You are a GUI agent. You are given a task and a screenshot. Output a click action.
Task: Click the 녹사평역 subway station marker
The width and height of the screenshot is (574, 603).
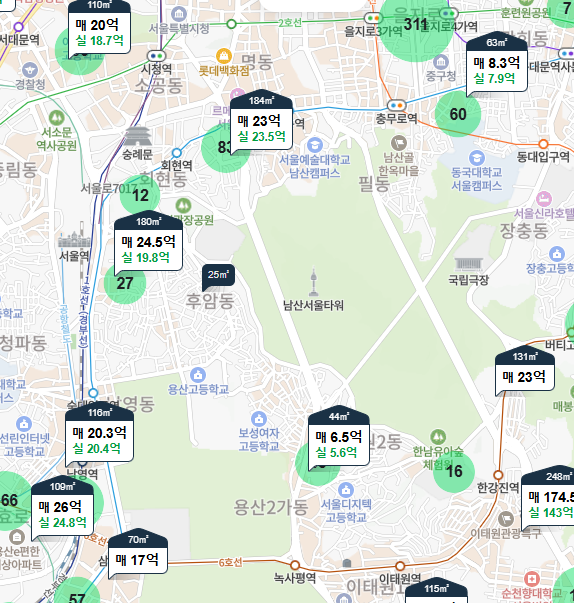coord(295,565)
